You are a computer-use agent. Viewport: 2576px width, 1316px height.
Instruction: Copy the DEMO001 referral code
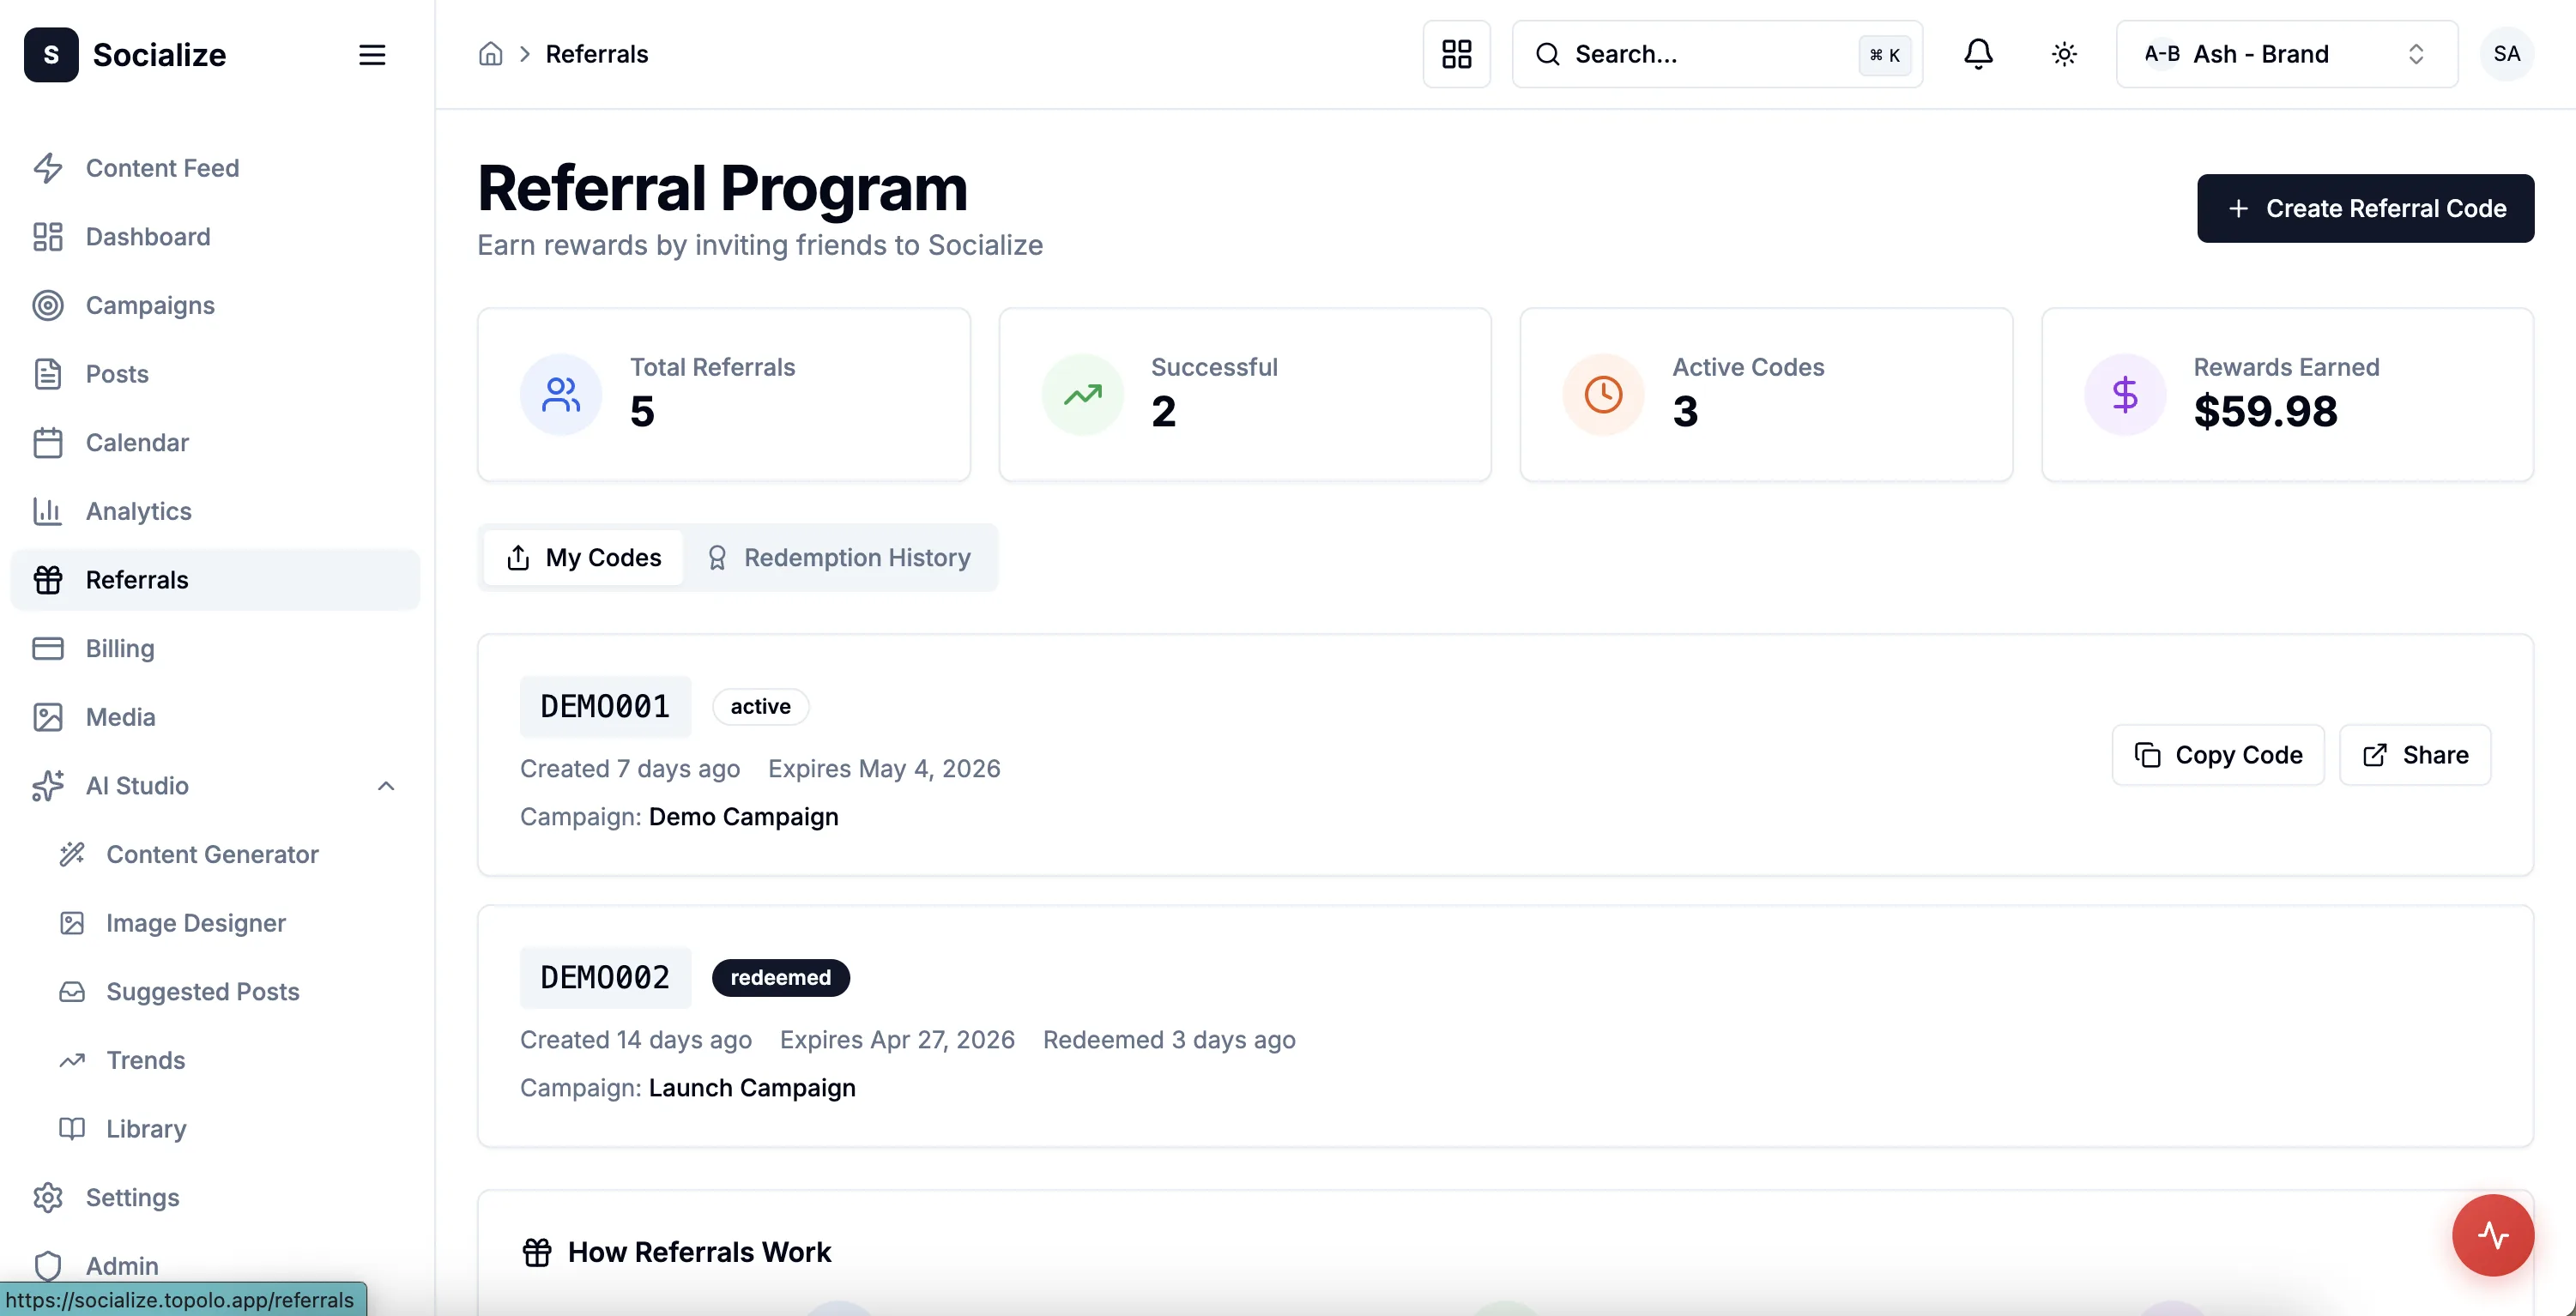coord(2218,755)
